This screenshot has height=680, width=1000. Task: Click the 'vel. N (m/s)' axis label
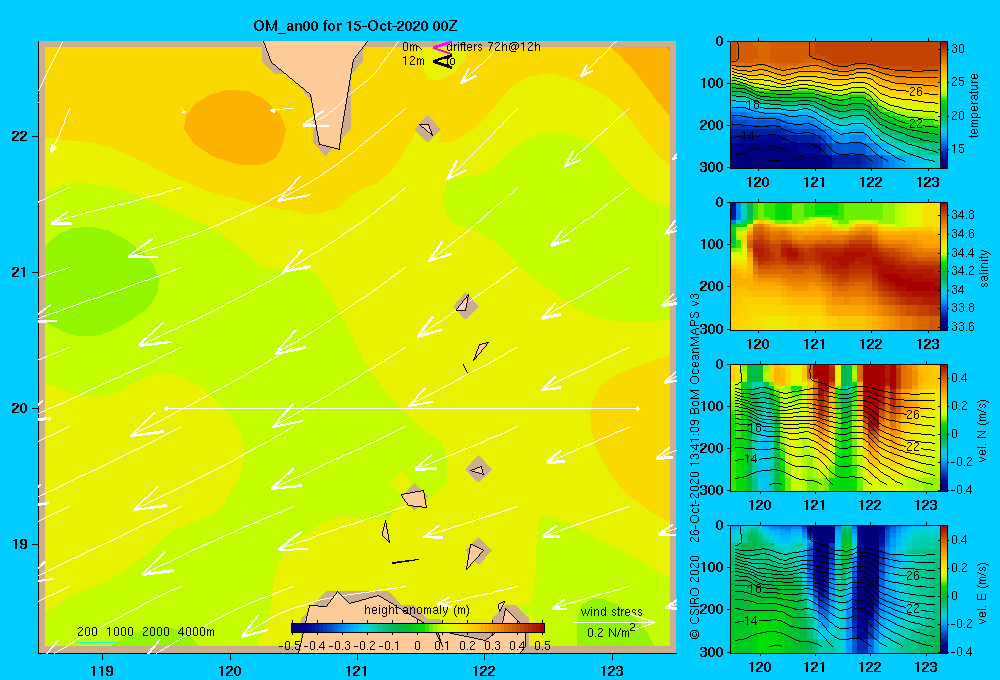pos(983,431)
